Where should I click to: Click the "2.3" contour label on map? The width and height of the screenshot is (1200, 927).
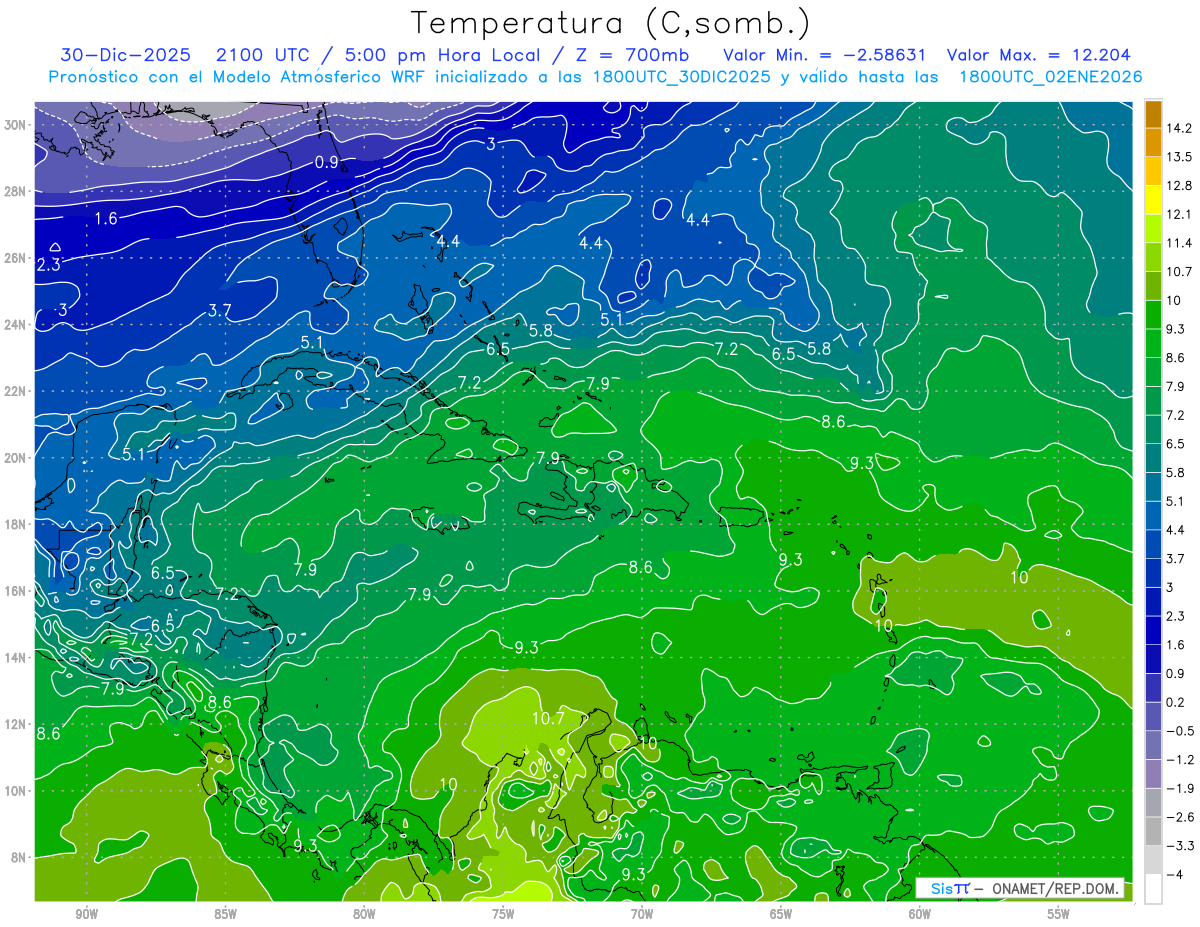(x=48, y=265)
